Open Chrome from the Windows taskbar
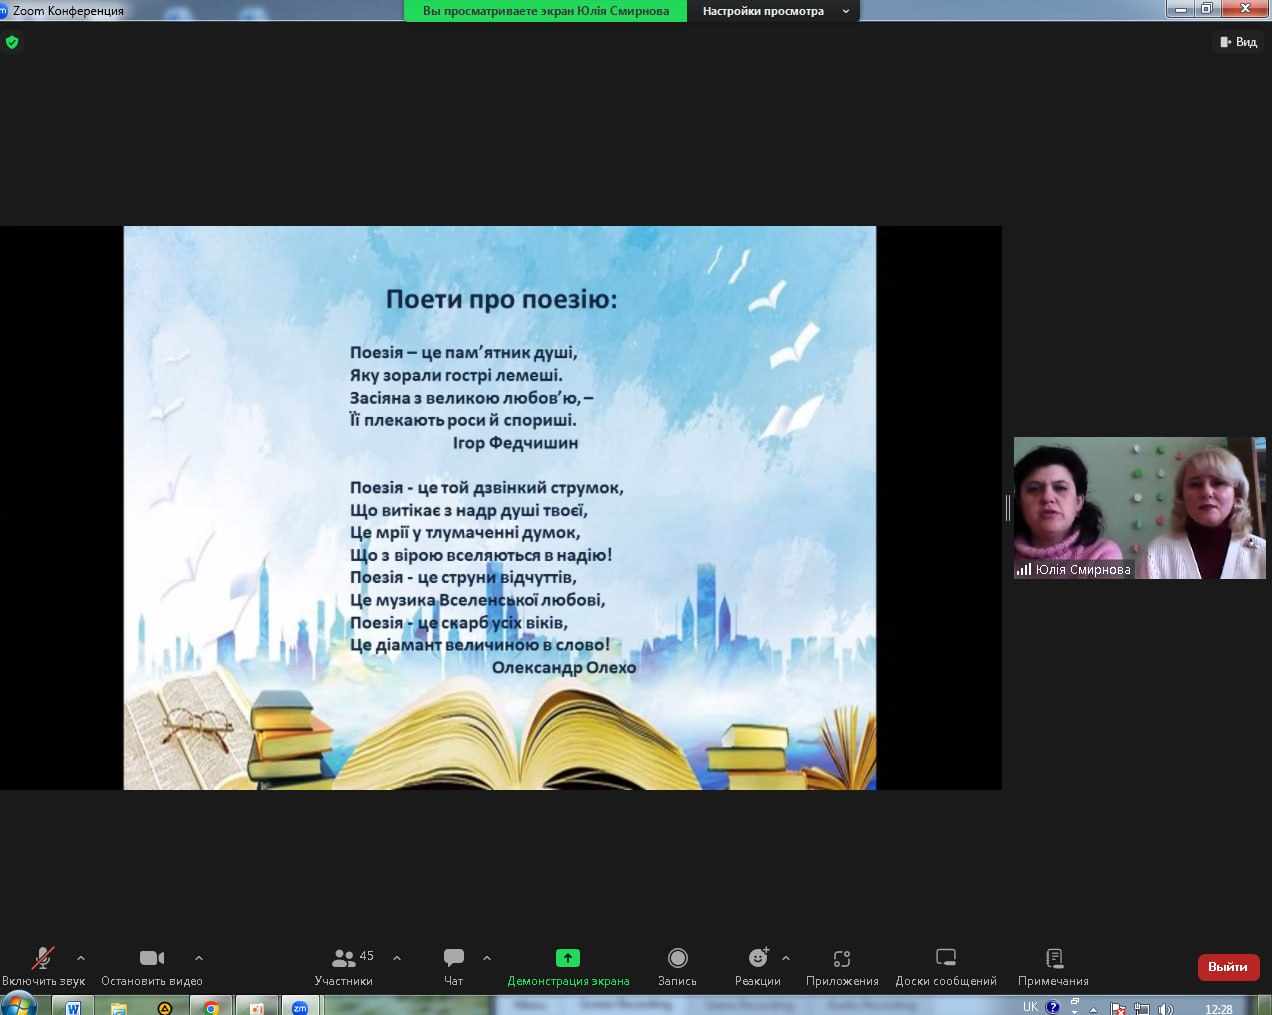 [211, 1007]
